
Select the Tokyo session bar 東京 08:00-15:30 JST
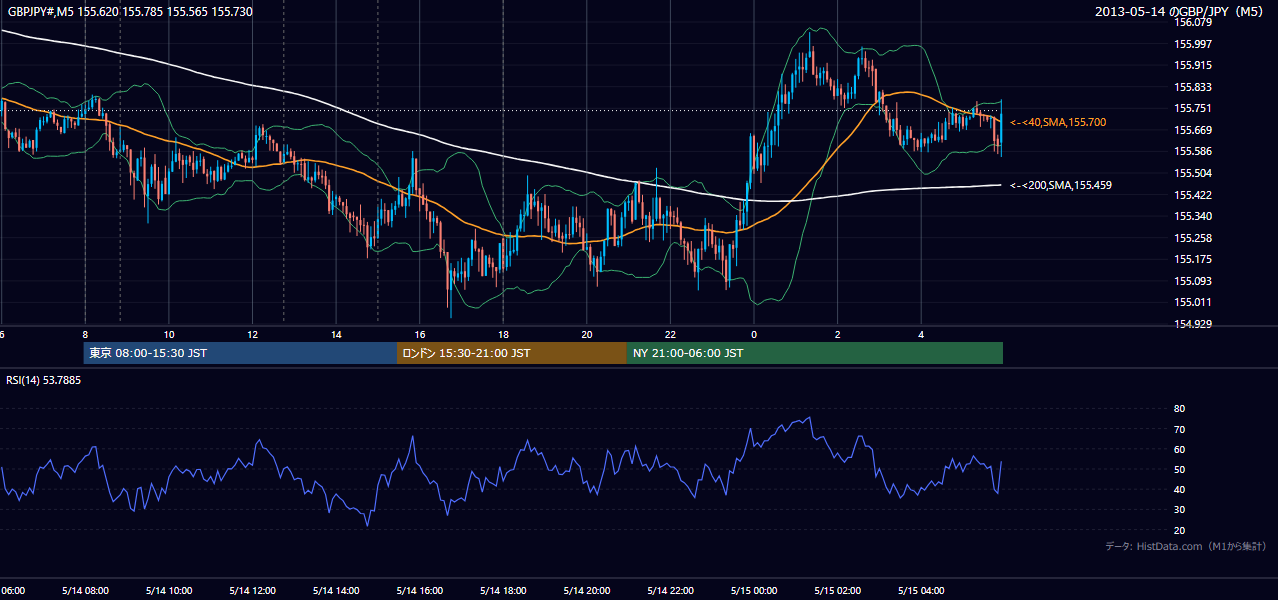point(241,353)
